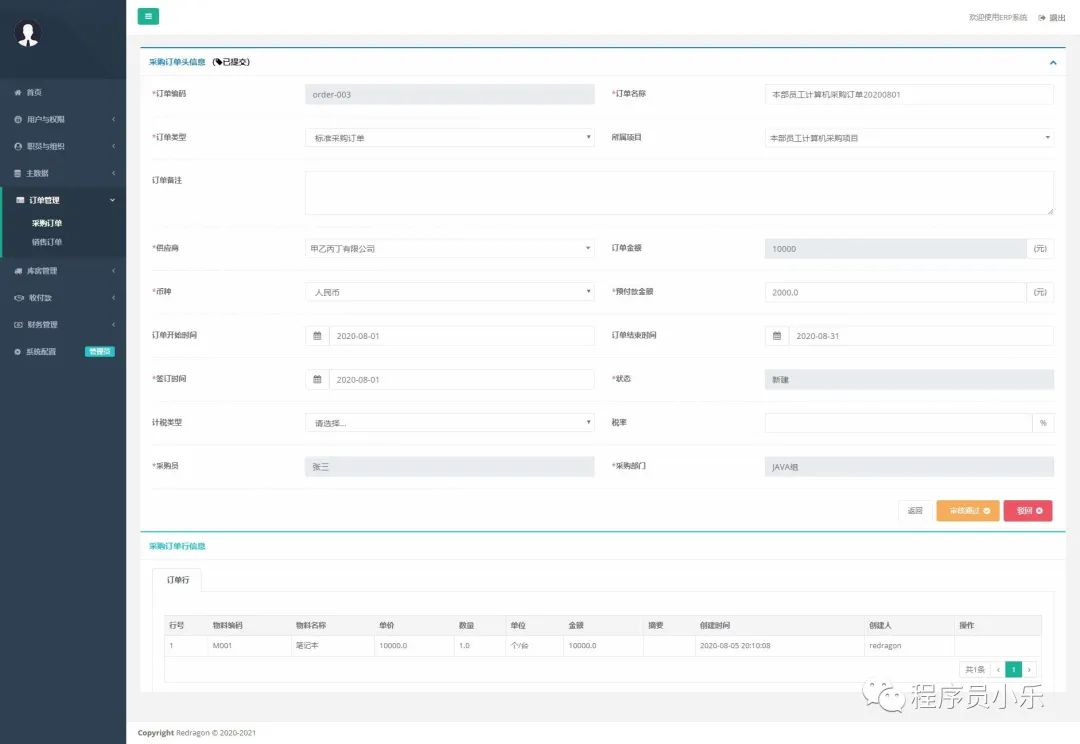Click the person icon beside 职员与组织

pos(18,146)
